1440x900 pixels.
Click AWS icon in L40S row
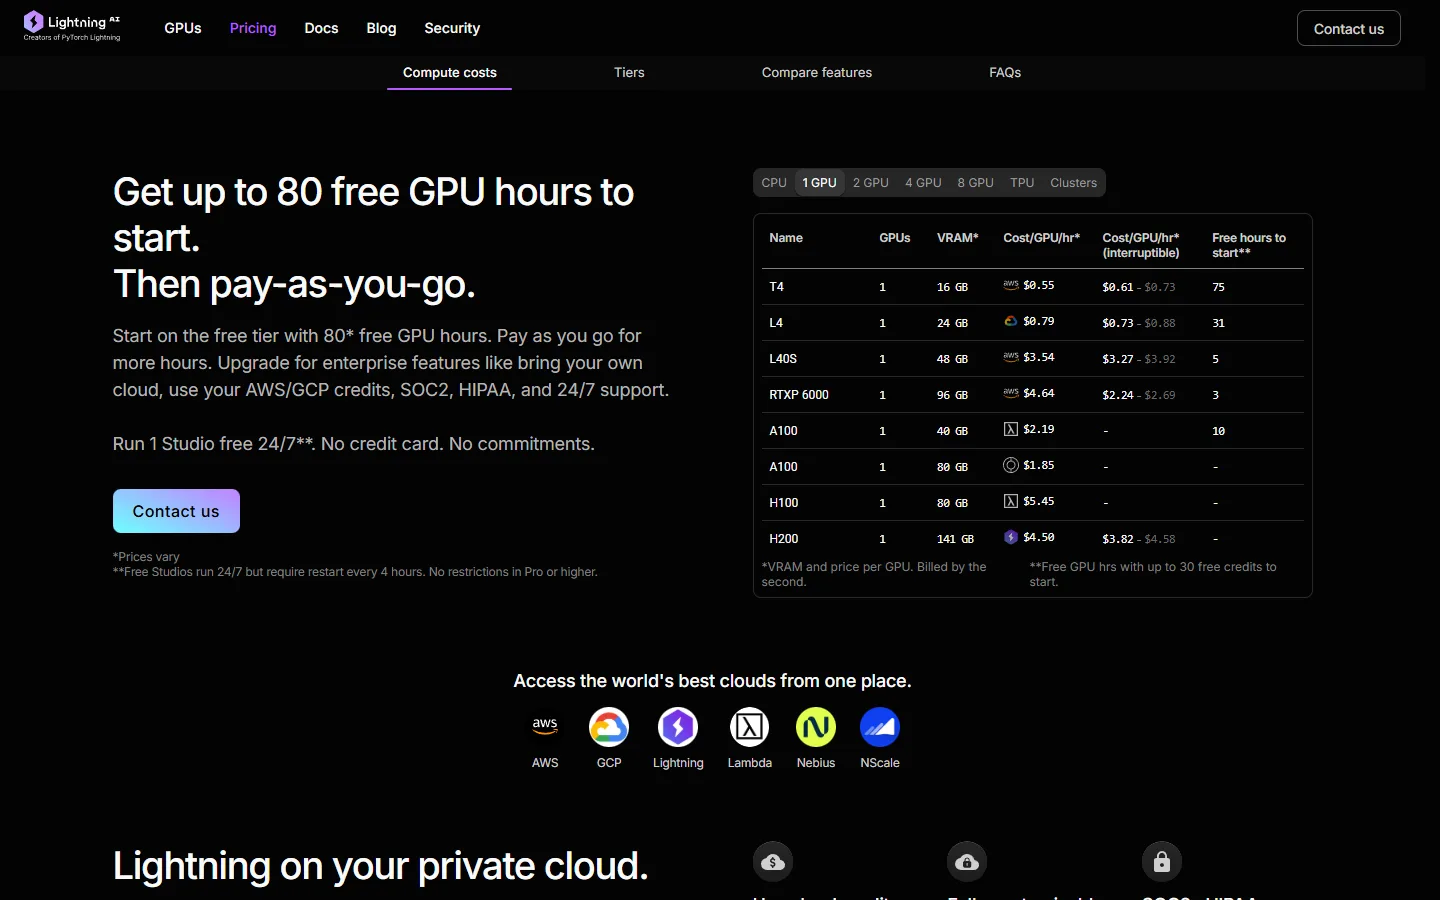(1011, 357)
